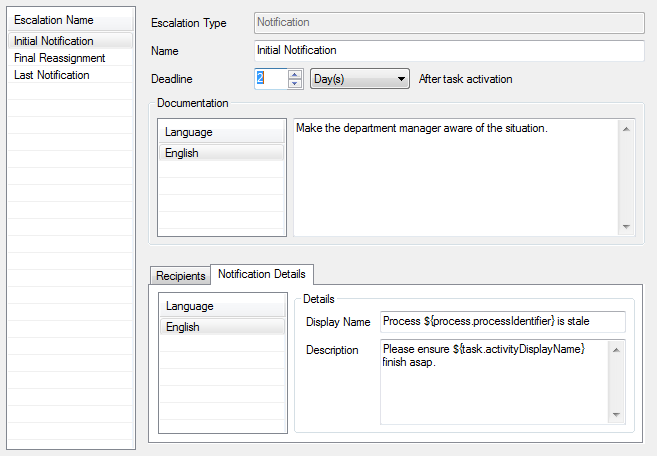
Task: Click the Escalation Type field
Action: pos(449,22)
